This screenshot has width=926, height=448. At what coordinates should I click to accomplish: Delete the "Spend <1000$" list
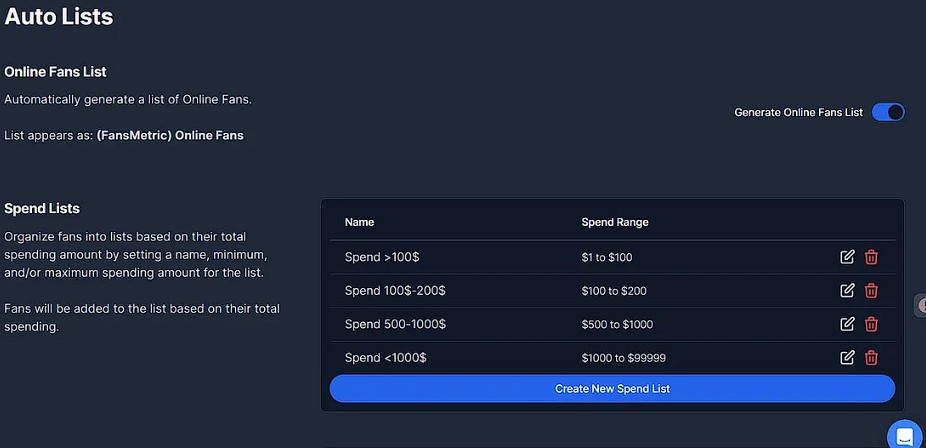point(871,357)
